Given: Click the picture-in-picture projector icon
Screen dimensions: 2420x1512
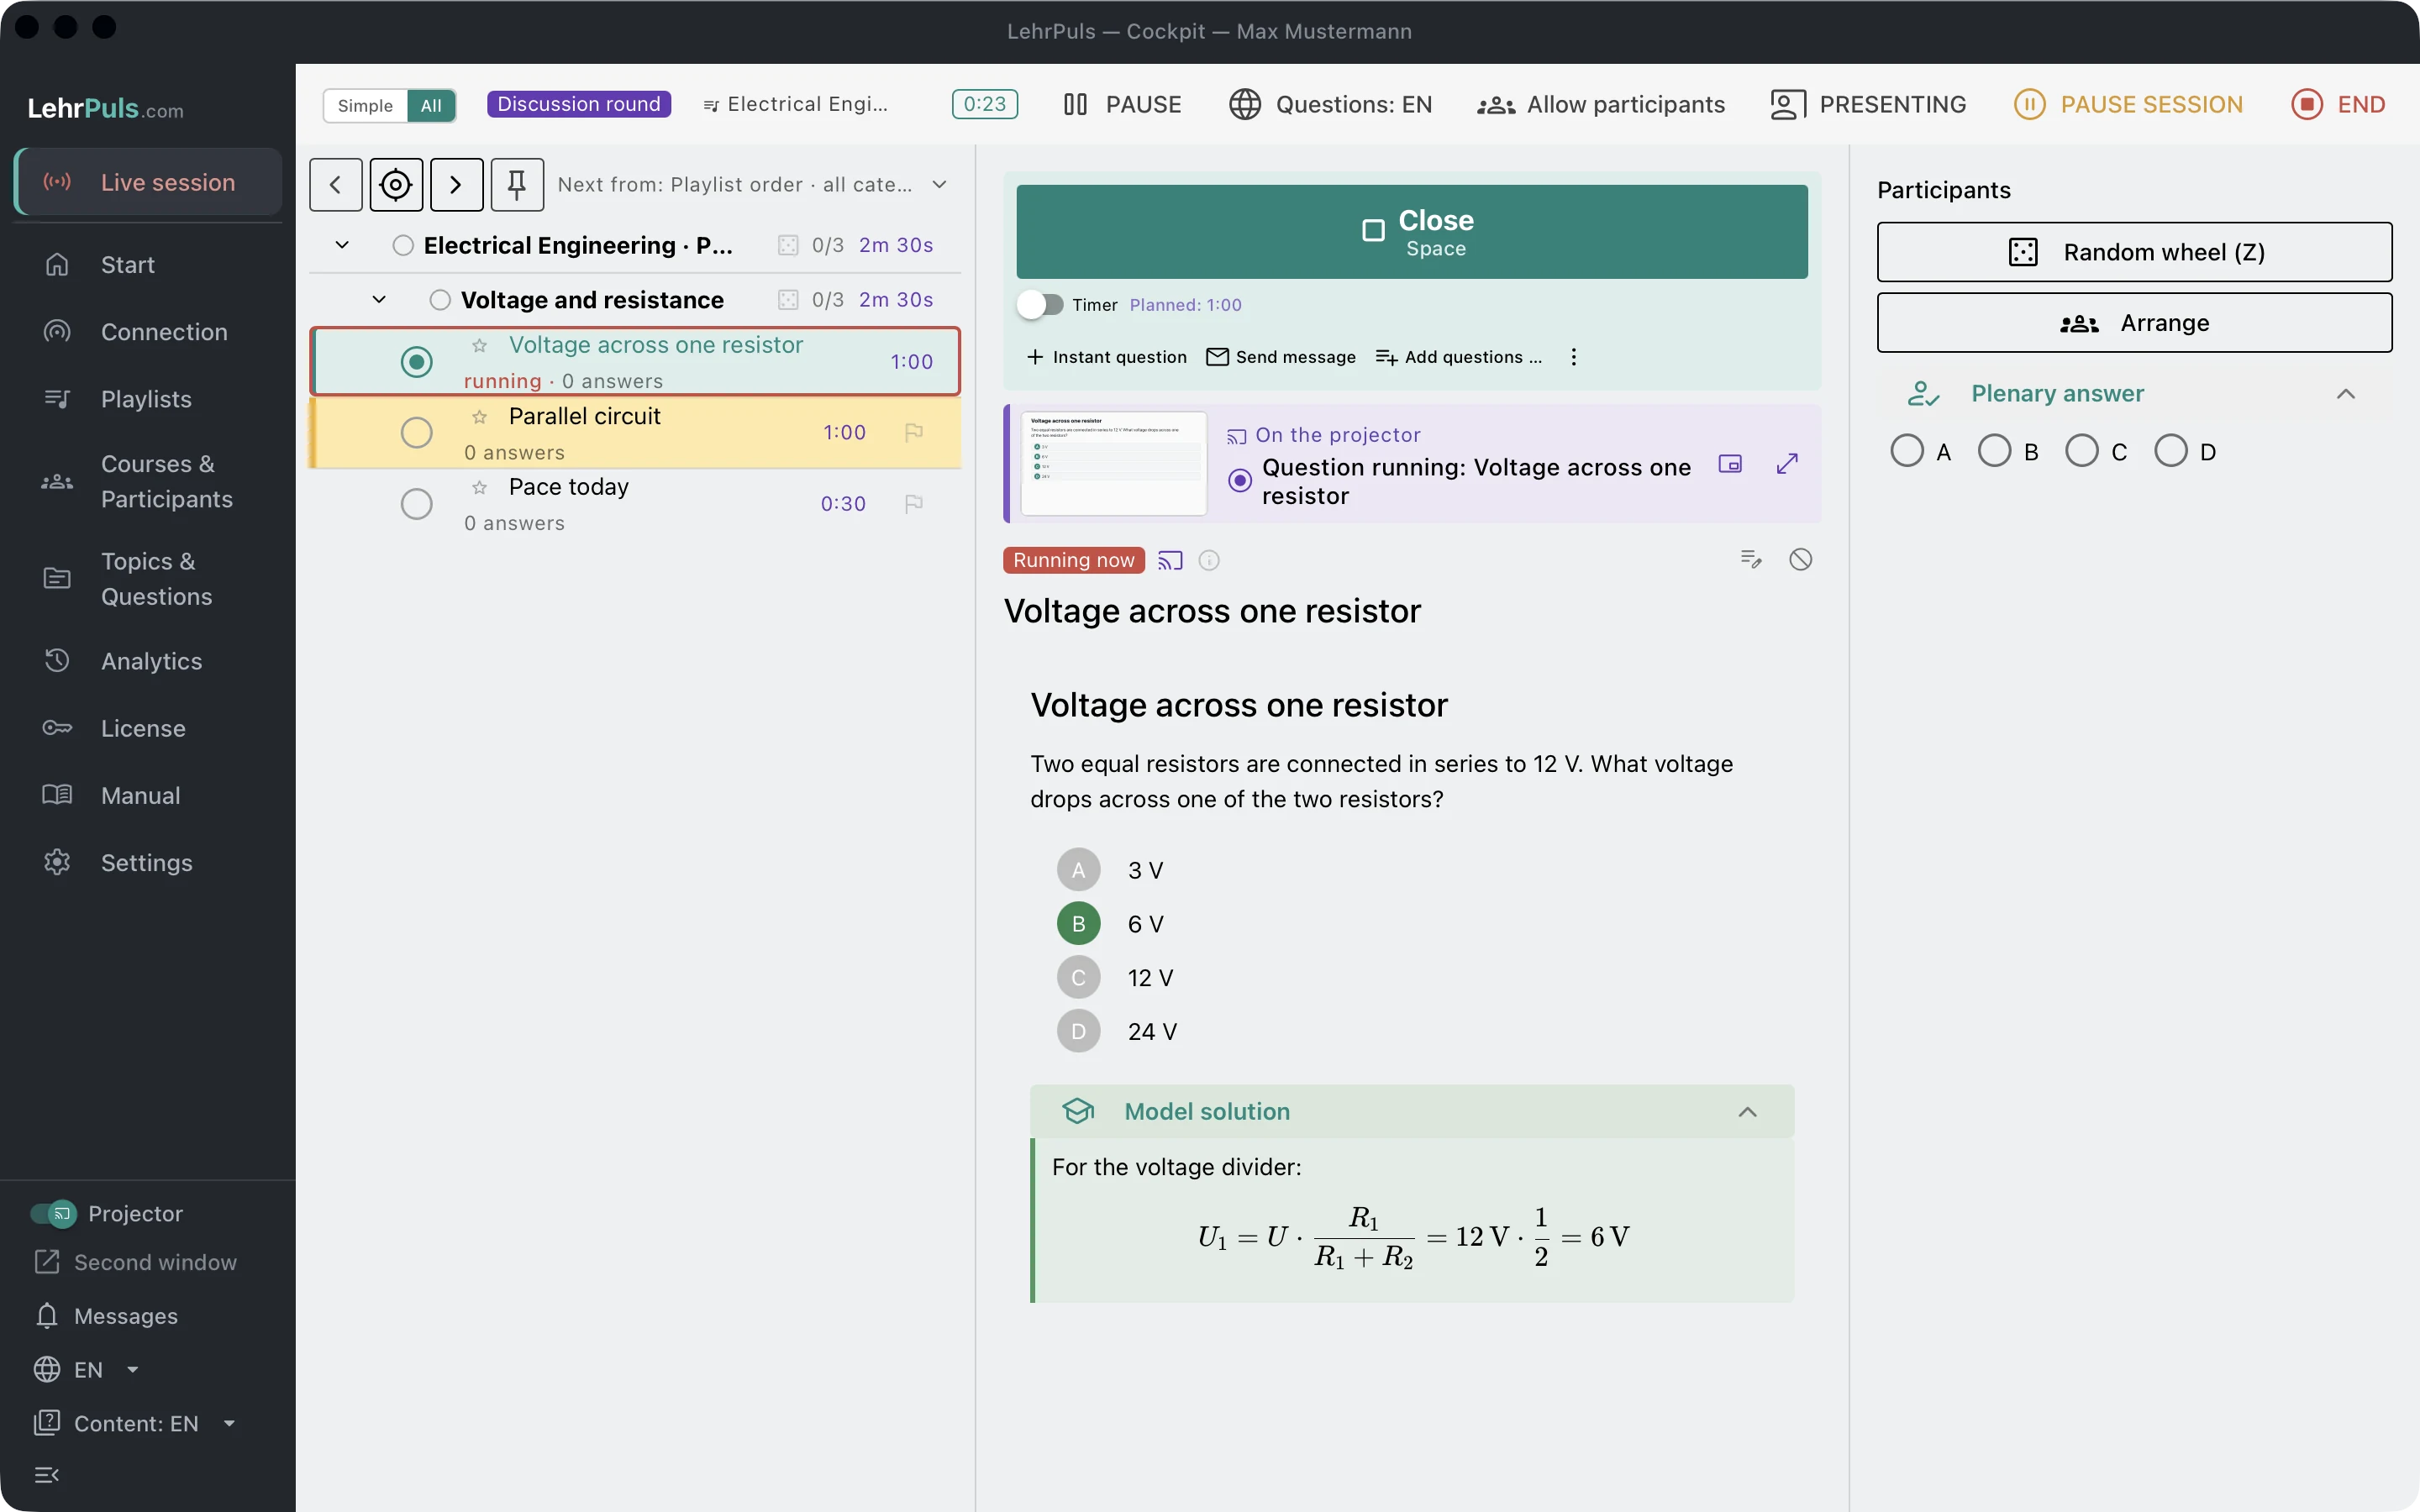Looking at the screenshot, I should (x=1730, y=464).
